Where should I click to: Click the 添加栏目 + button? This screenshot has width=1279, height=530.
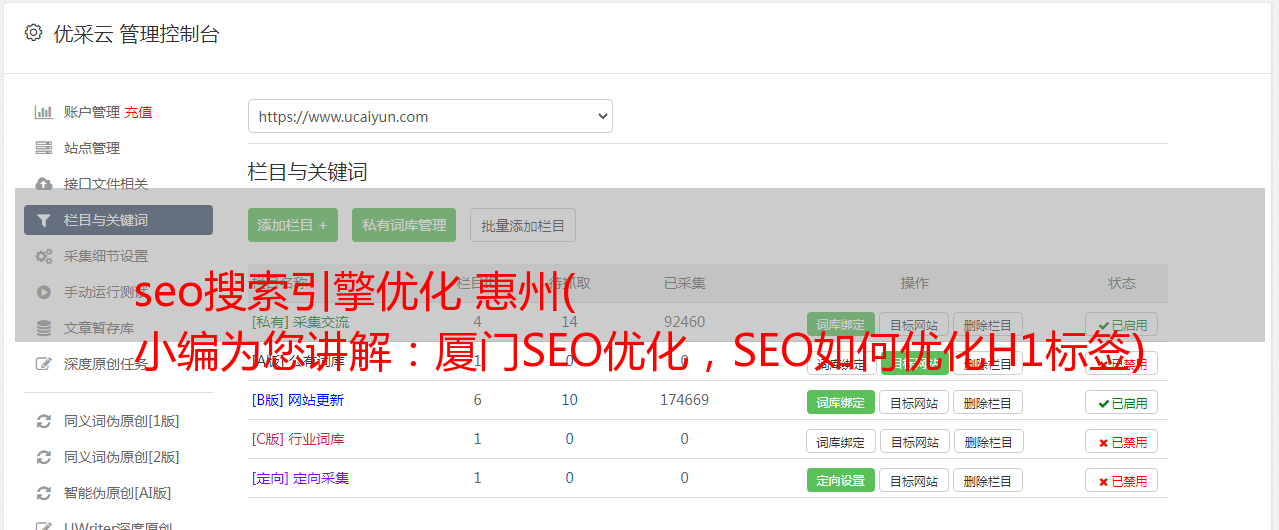pos(293,225)
